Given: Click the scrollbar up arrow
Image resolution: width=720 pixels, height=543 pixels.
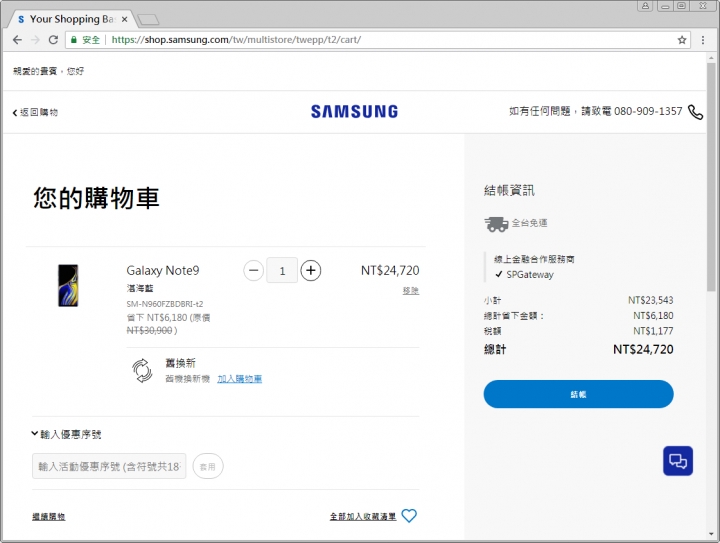Looking at the screenshot, I should (x=711, y=58).
